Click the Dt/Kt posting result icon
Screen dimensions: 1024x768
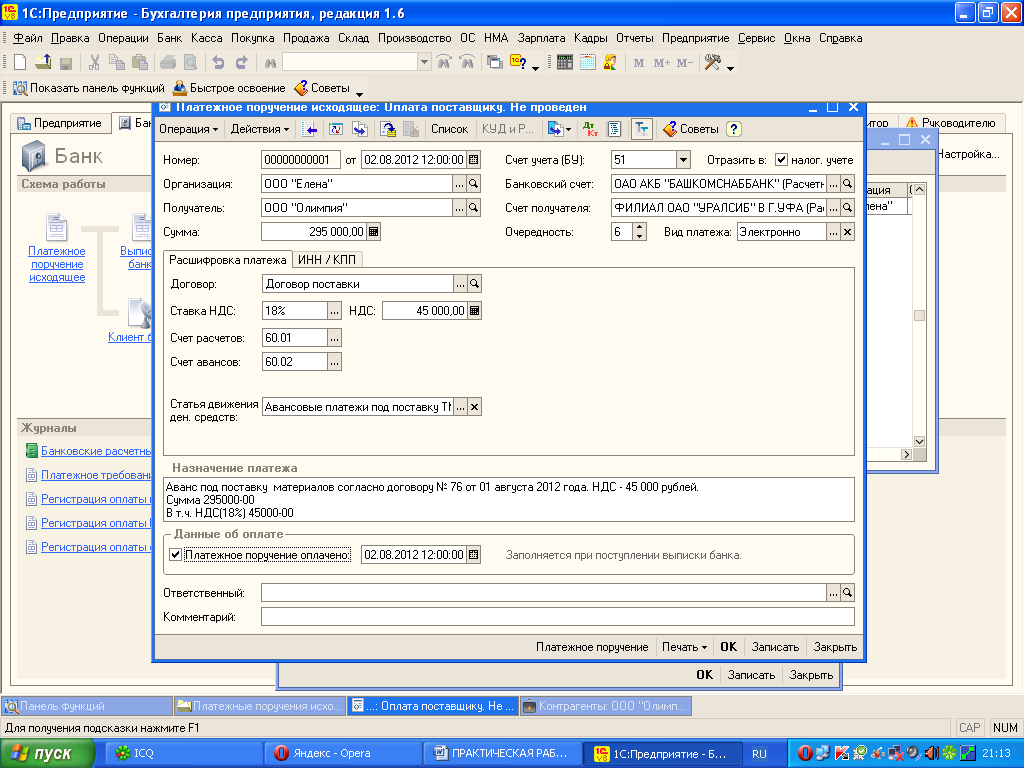[x=590, y=129]
